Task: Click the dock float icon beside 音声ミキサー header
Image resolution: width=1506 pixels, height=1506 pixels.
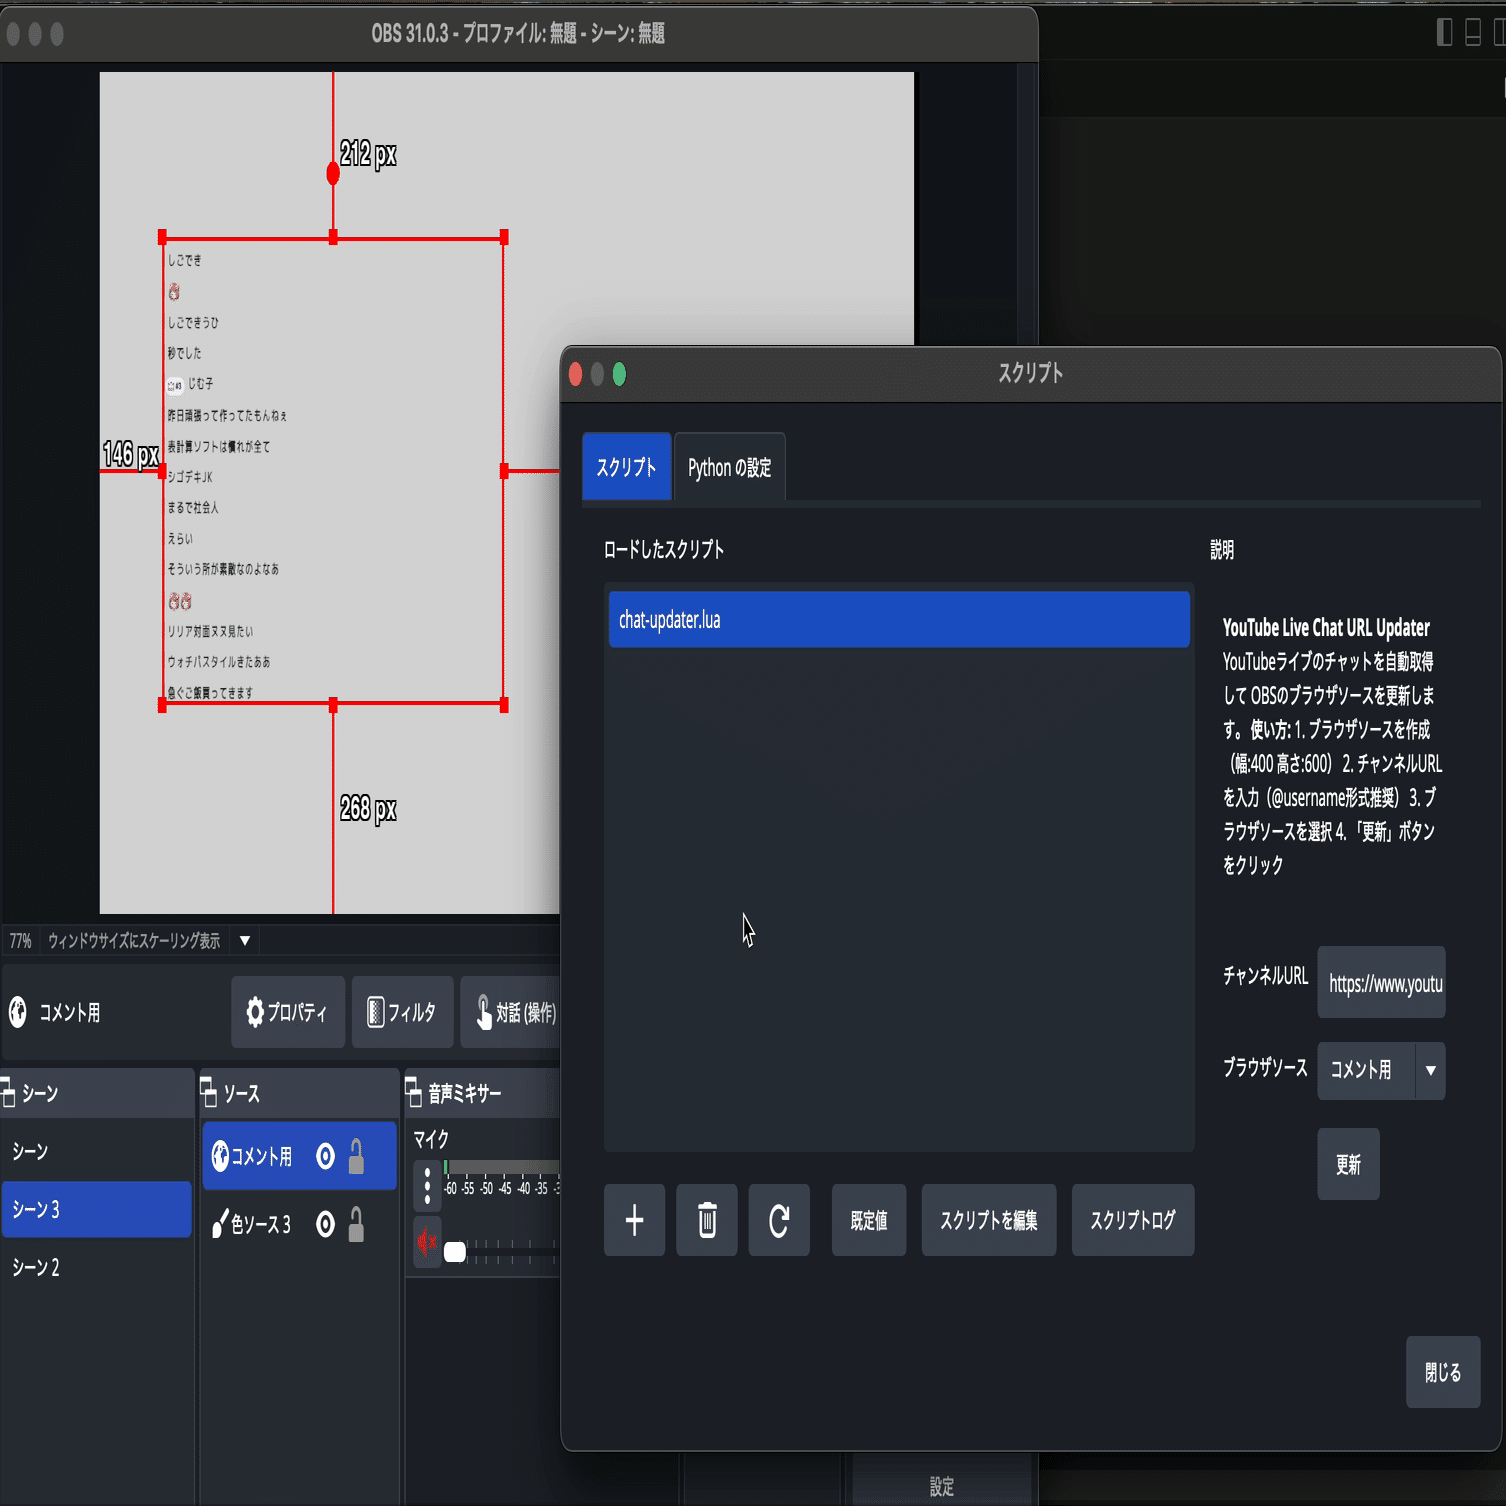Action: click(x=413, y=1093)
